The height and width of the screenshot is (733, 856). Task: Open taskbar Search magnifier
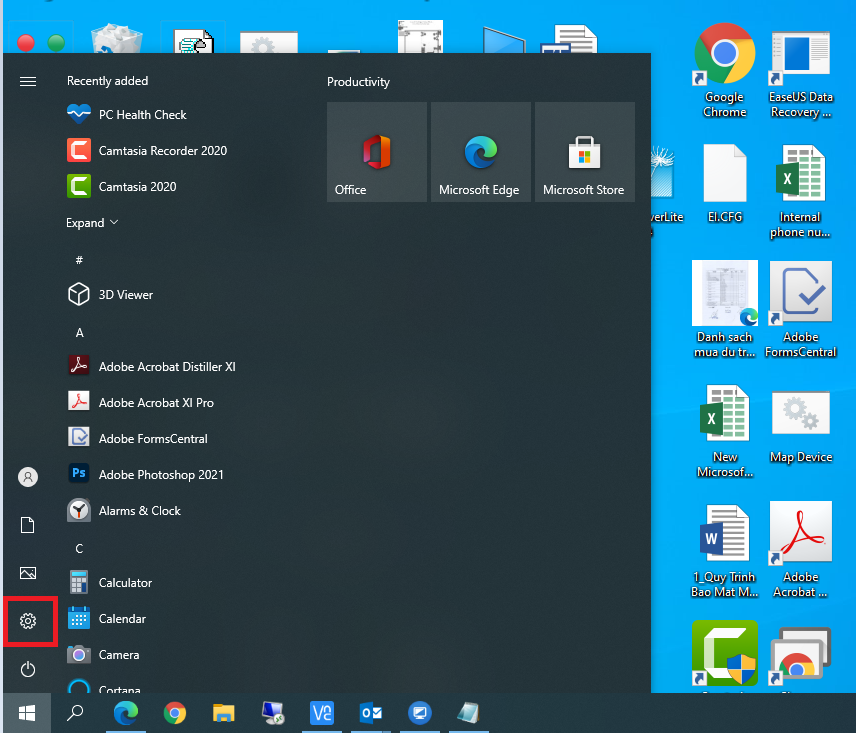75,713
